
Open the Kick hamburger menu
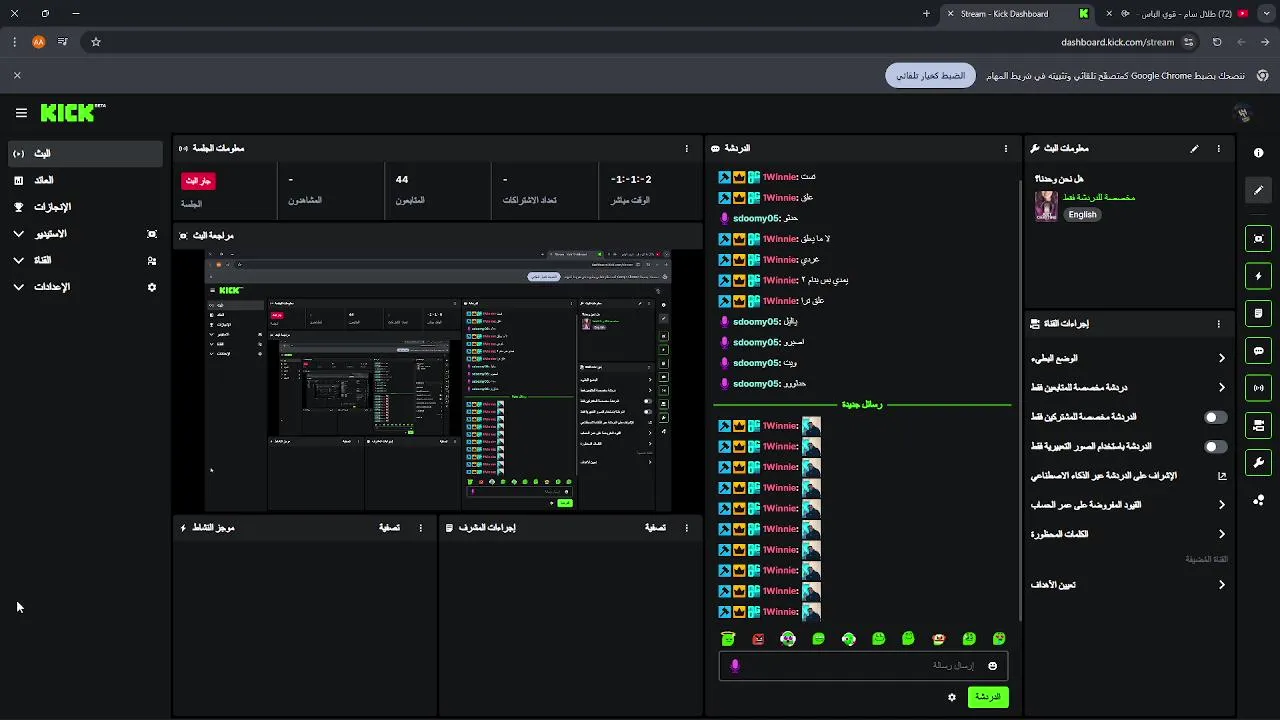pyautogui.click(x=21, y=113)
